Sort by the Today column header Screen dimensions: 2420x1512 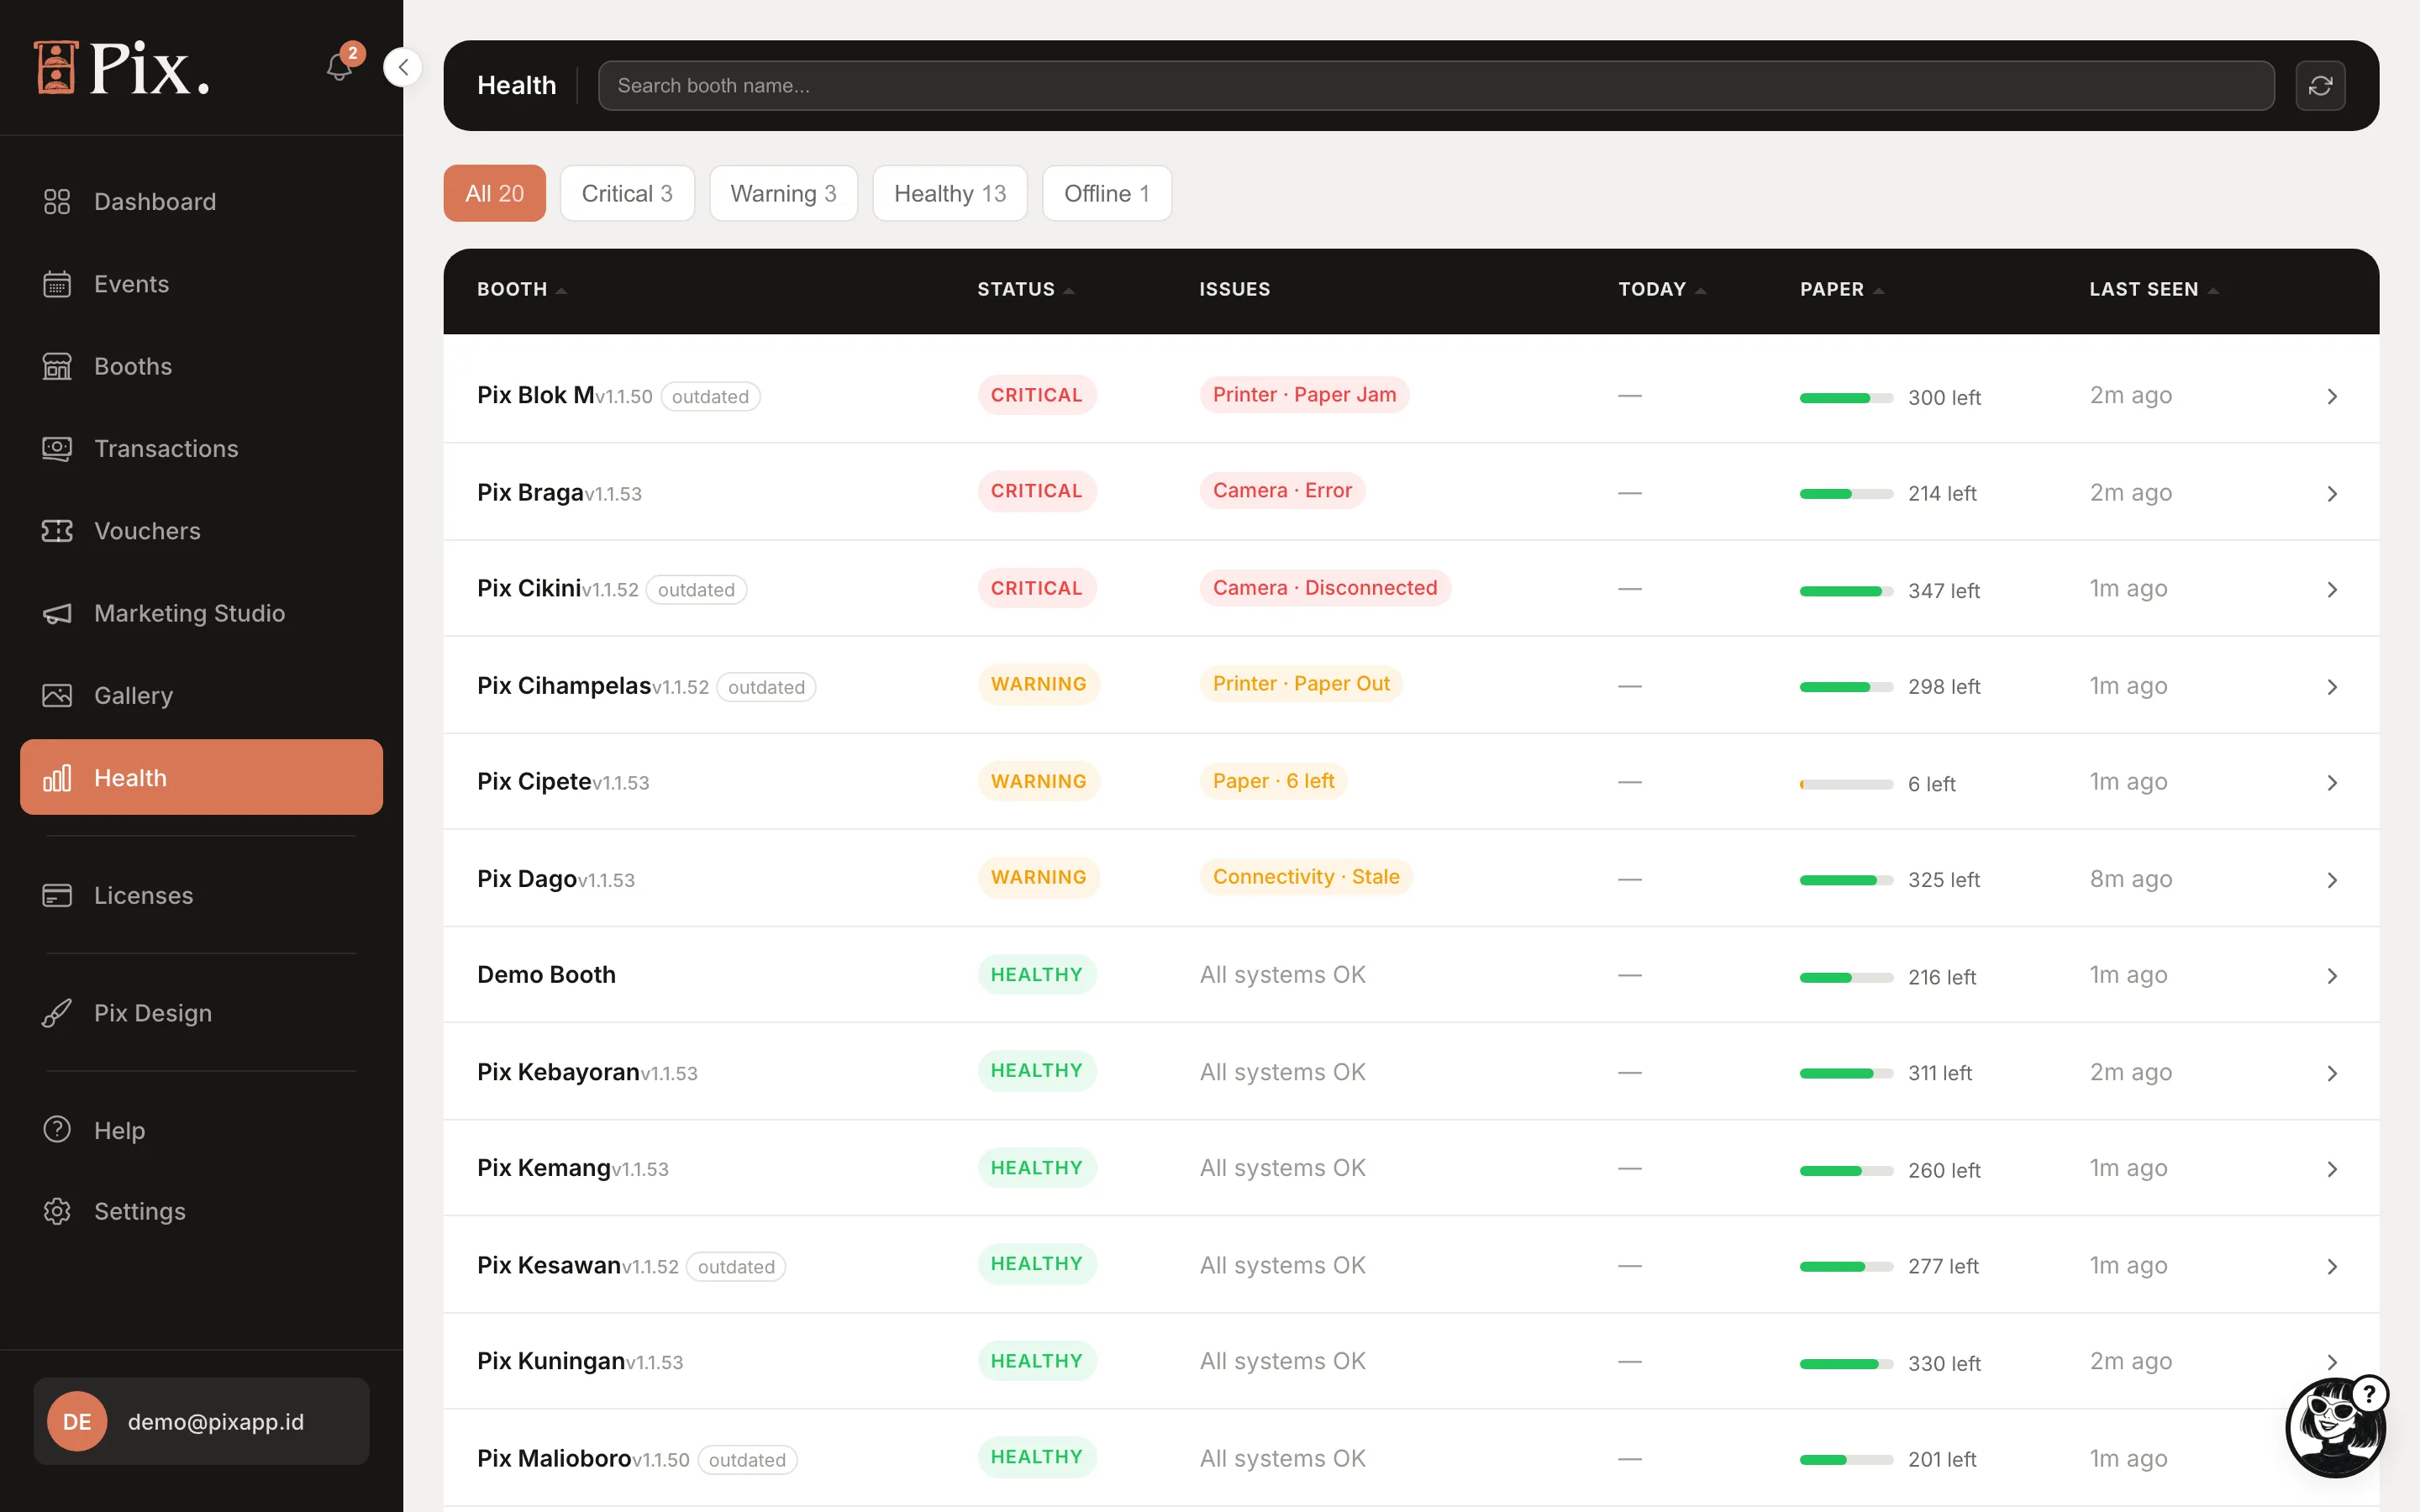pos(1661,289)
